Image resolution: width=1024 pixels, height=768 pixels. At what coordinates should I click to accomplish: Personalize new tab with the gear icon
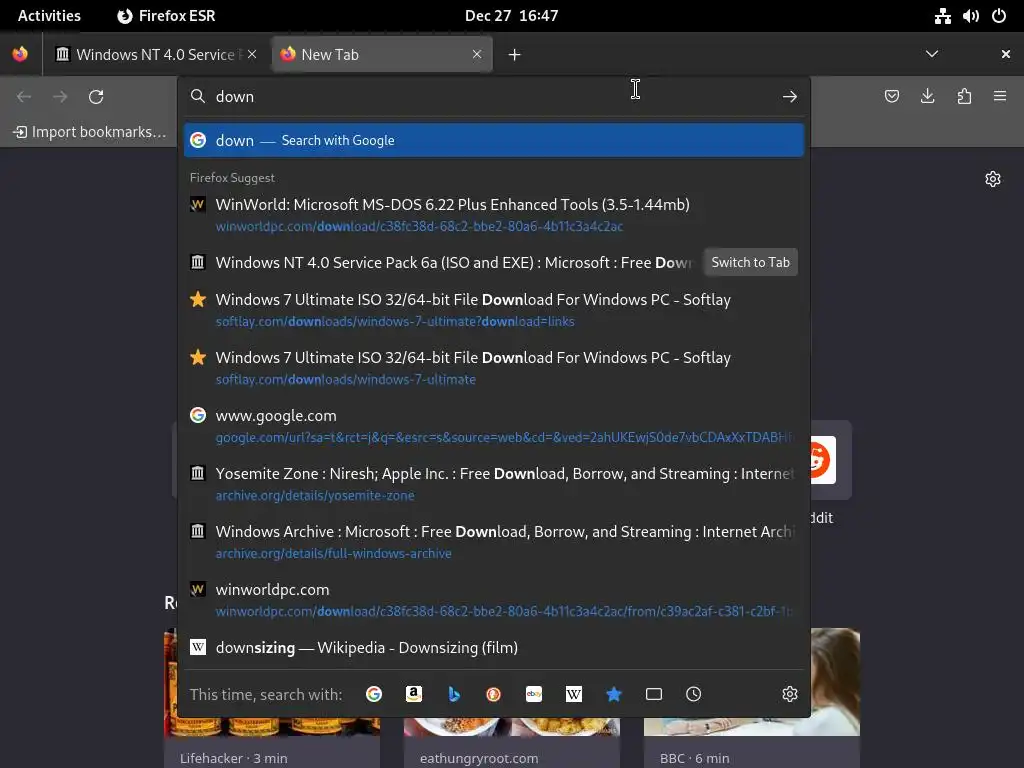993,179
